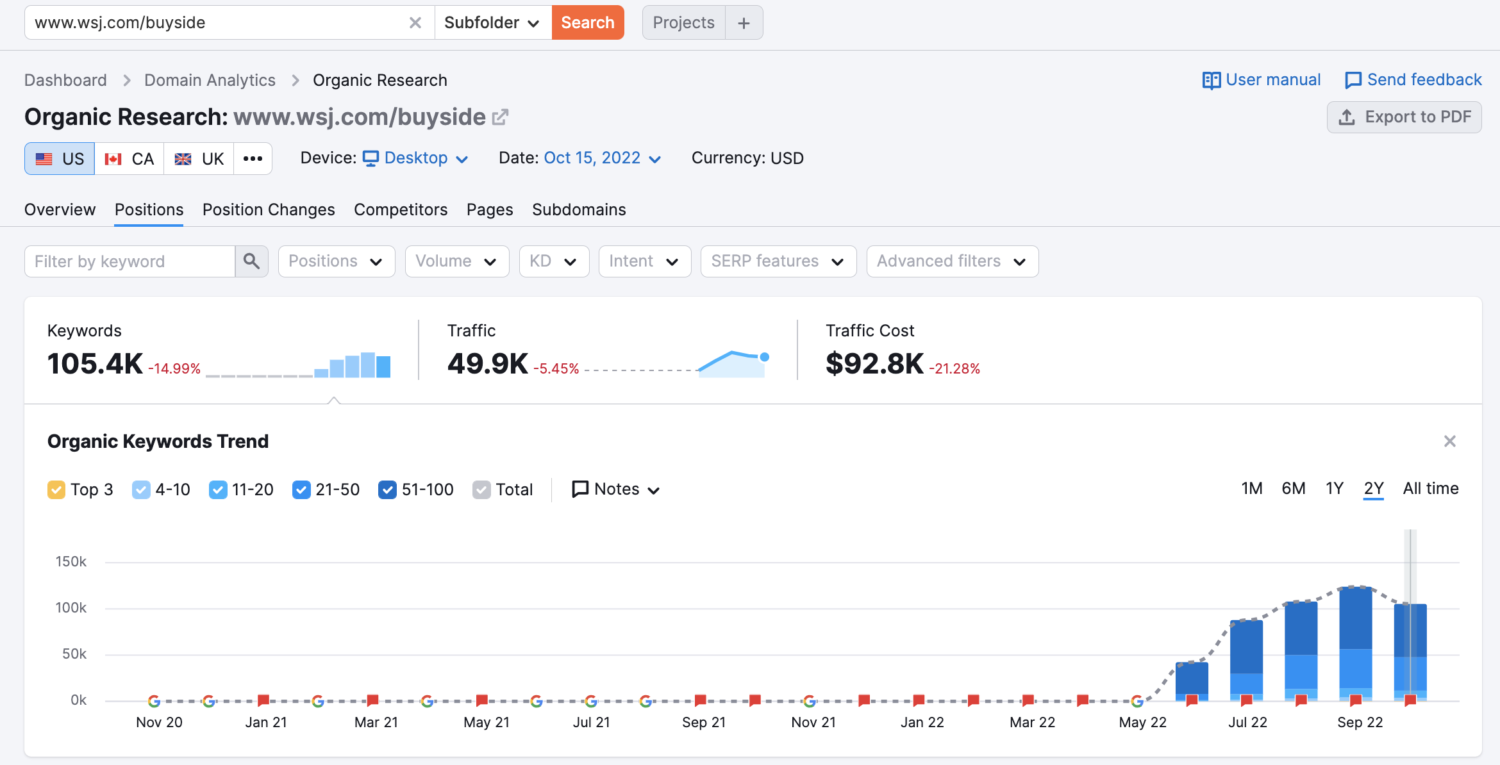
Task: Click the Google marker at May 22
Action: [1137, 701]
